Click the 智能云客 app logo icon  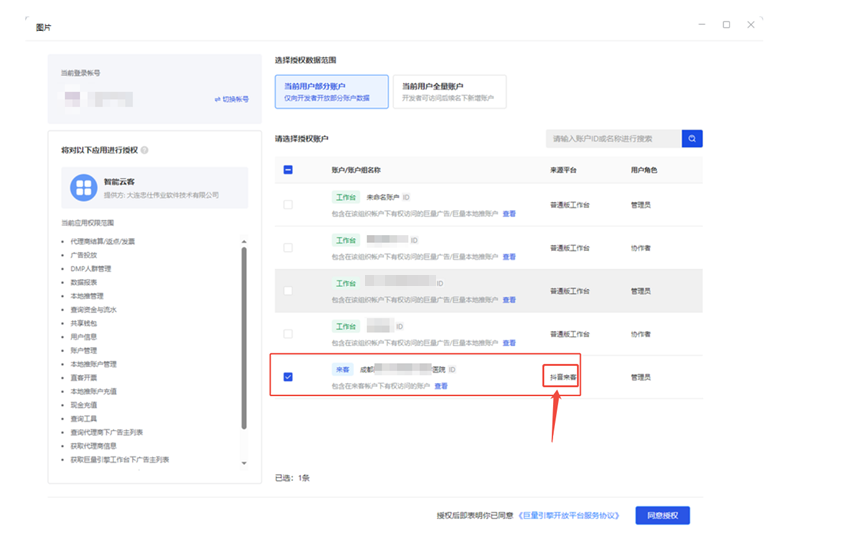[x=83, y=187]
